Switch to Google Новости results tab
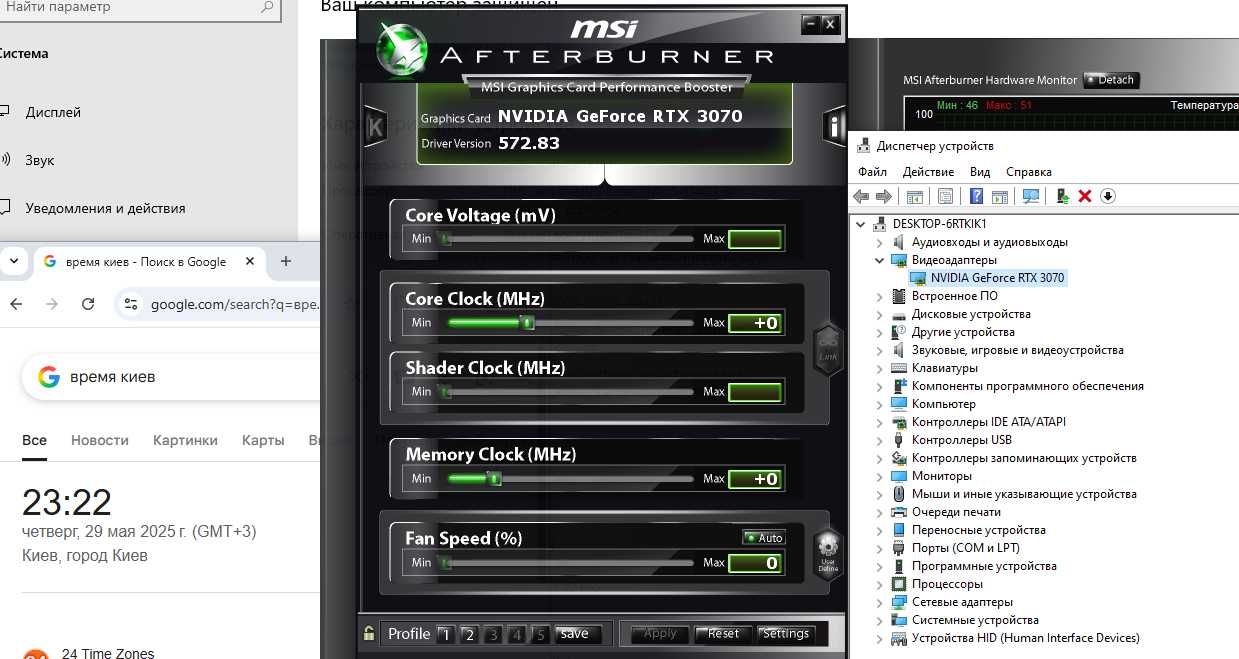The image size is (1239, 659). click(100, 440)
